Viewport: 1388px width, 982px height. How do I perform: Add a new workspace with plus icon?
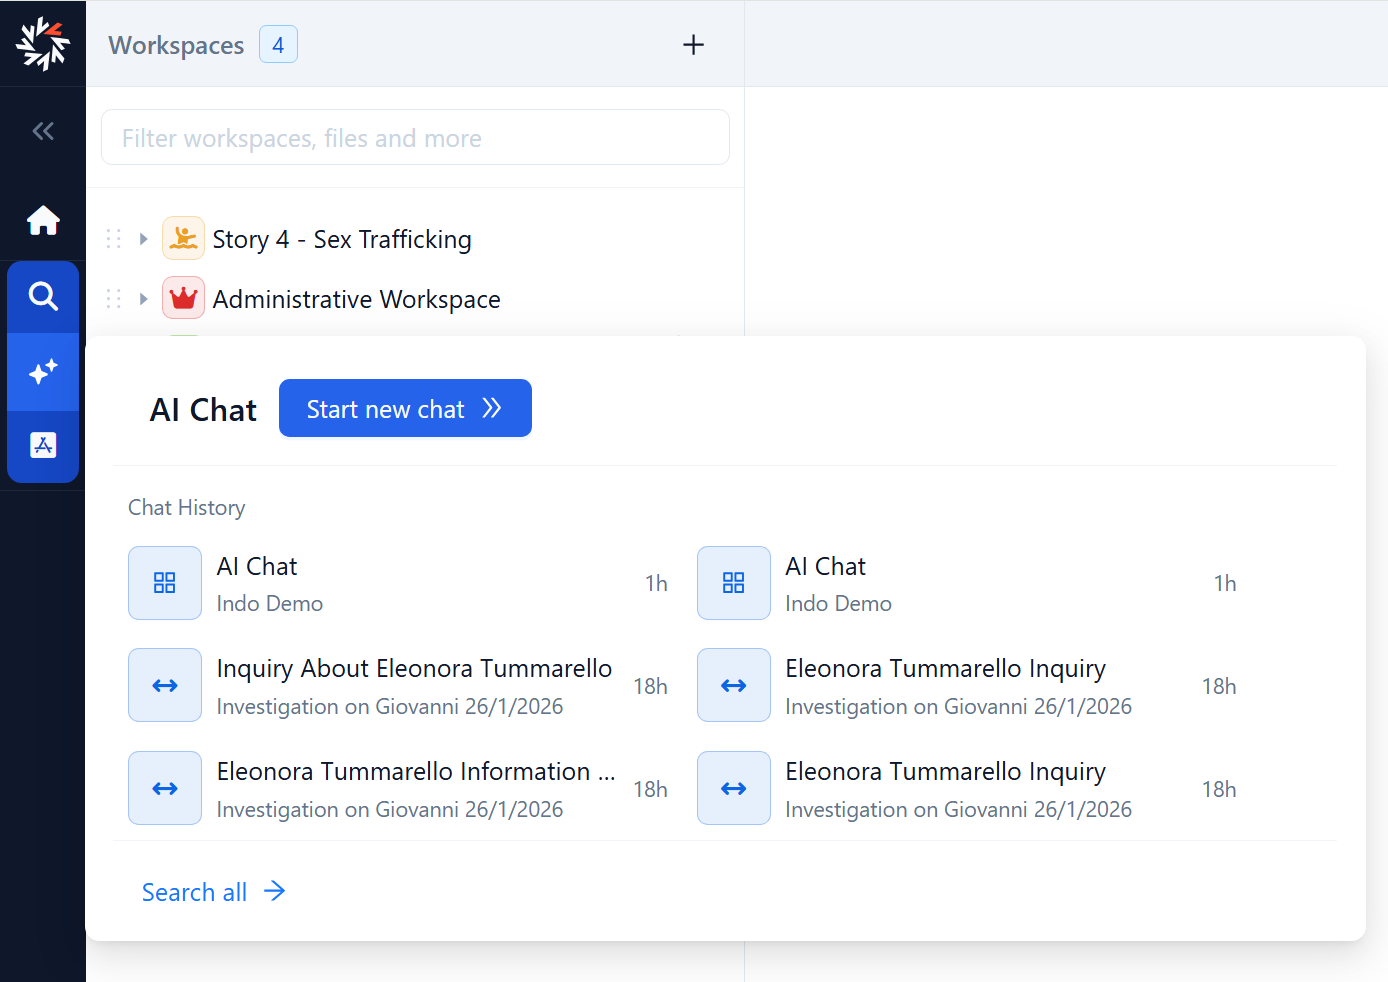click(693, 45)
